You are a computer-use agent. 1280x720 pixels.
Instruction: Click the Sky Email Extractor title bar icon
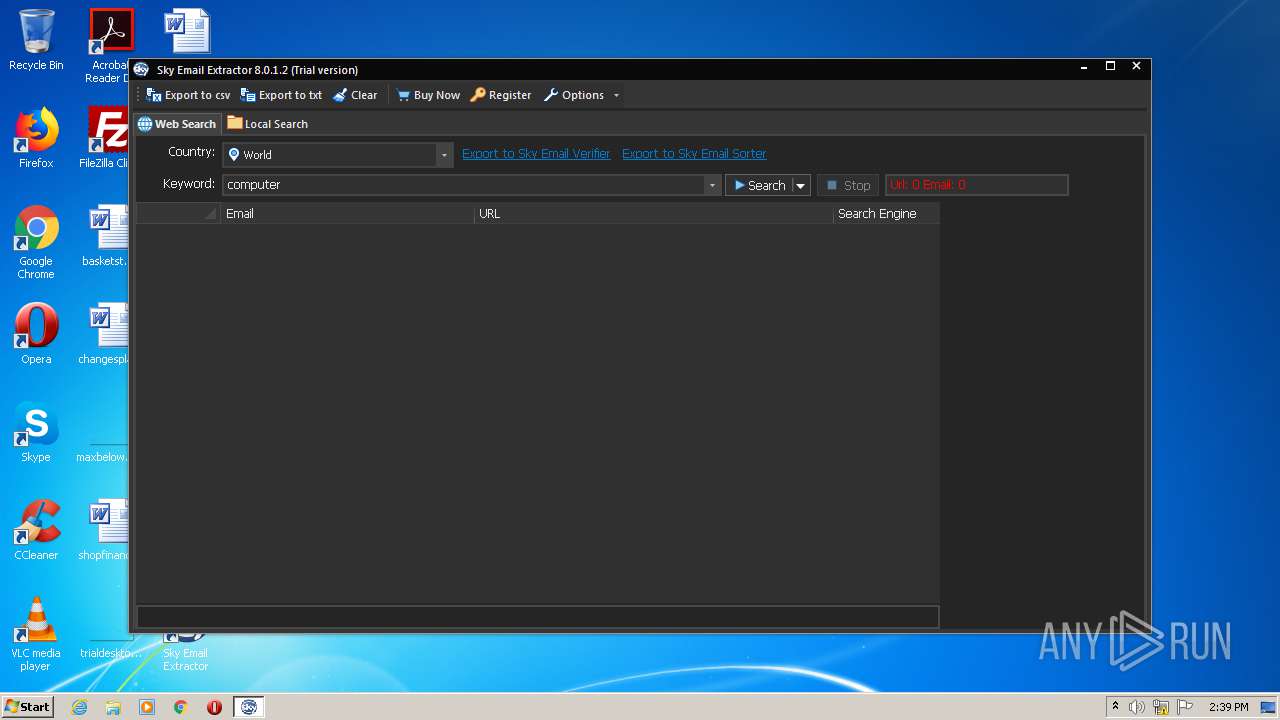[142, 69]
